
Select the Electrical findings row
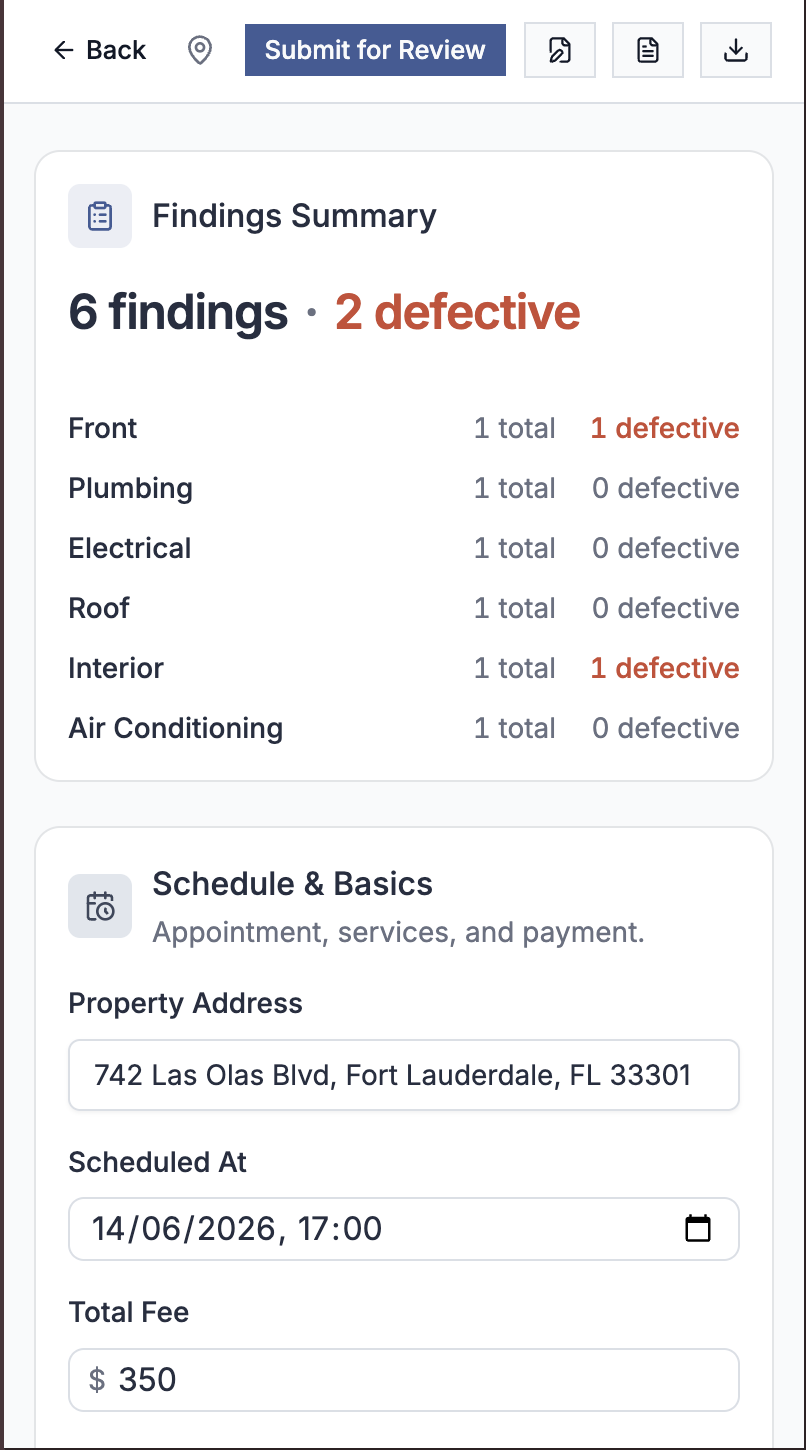[x=404, y=548]
